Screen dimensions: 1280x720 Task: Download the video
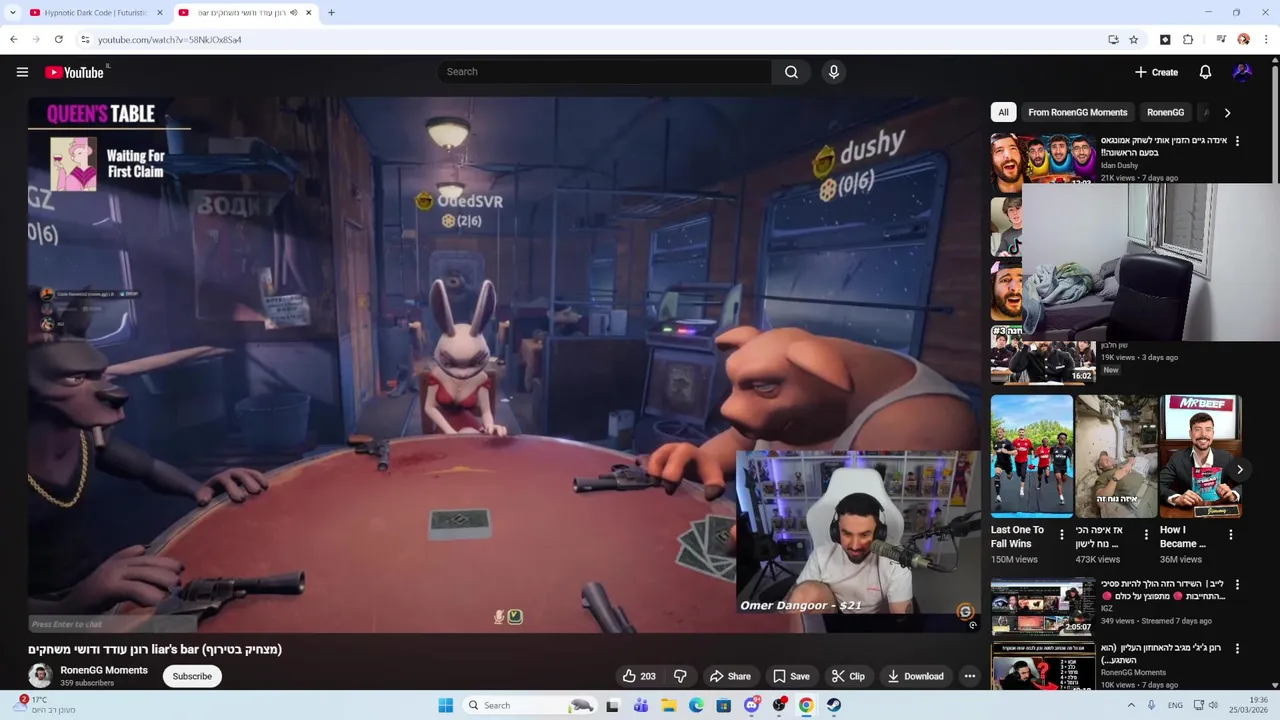point(915,676)
